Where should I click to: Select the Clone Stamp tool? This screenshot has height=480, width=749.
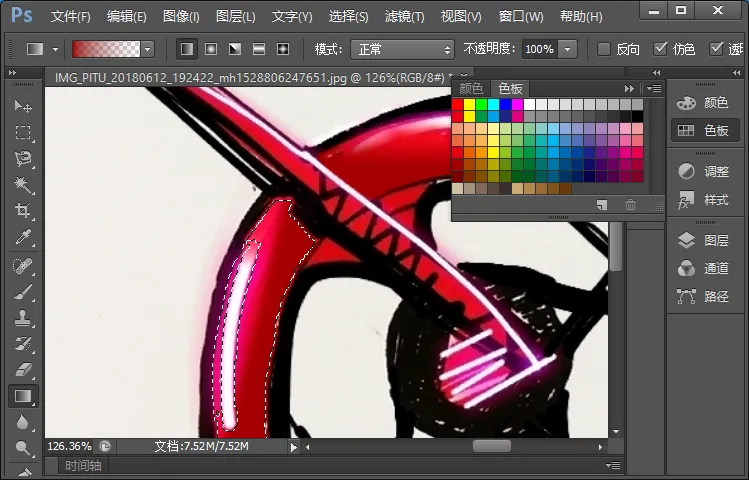22,318
